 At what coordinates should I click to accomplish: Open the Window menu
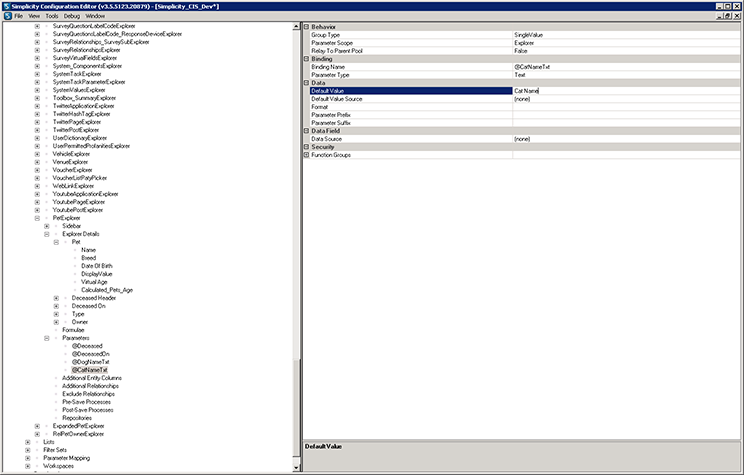[95, 16]
